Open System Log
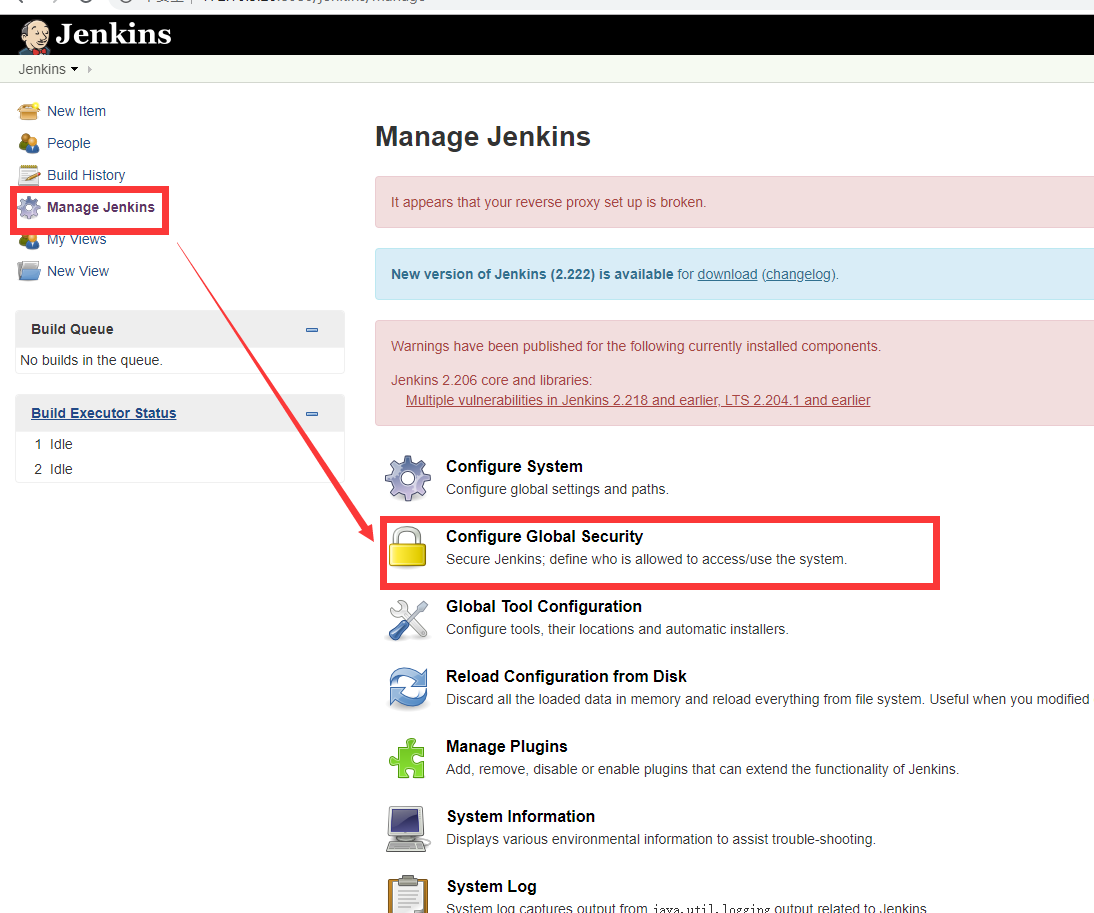 point(491,886)
